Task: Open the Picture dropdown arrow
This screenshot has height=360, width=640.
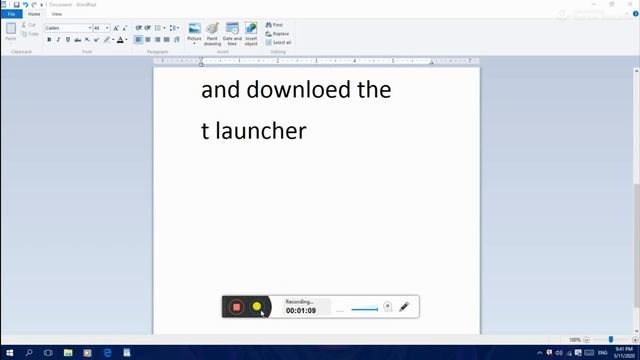Action: click(194, 43)
